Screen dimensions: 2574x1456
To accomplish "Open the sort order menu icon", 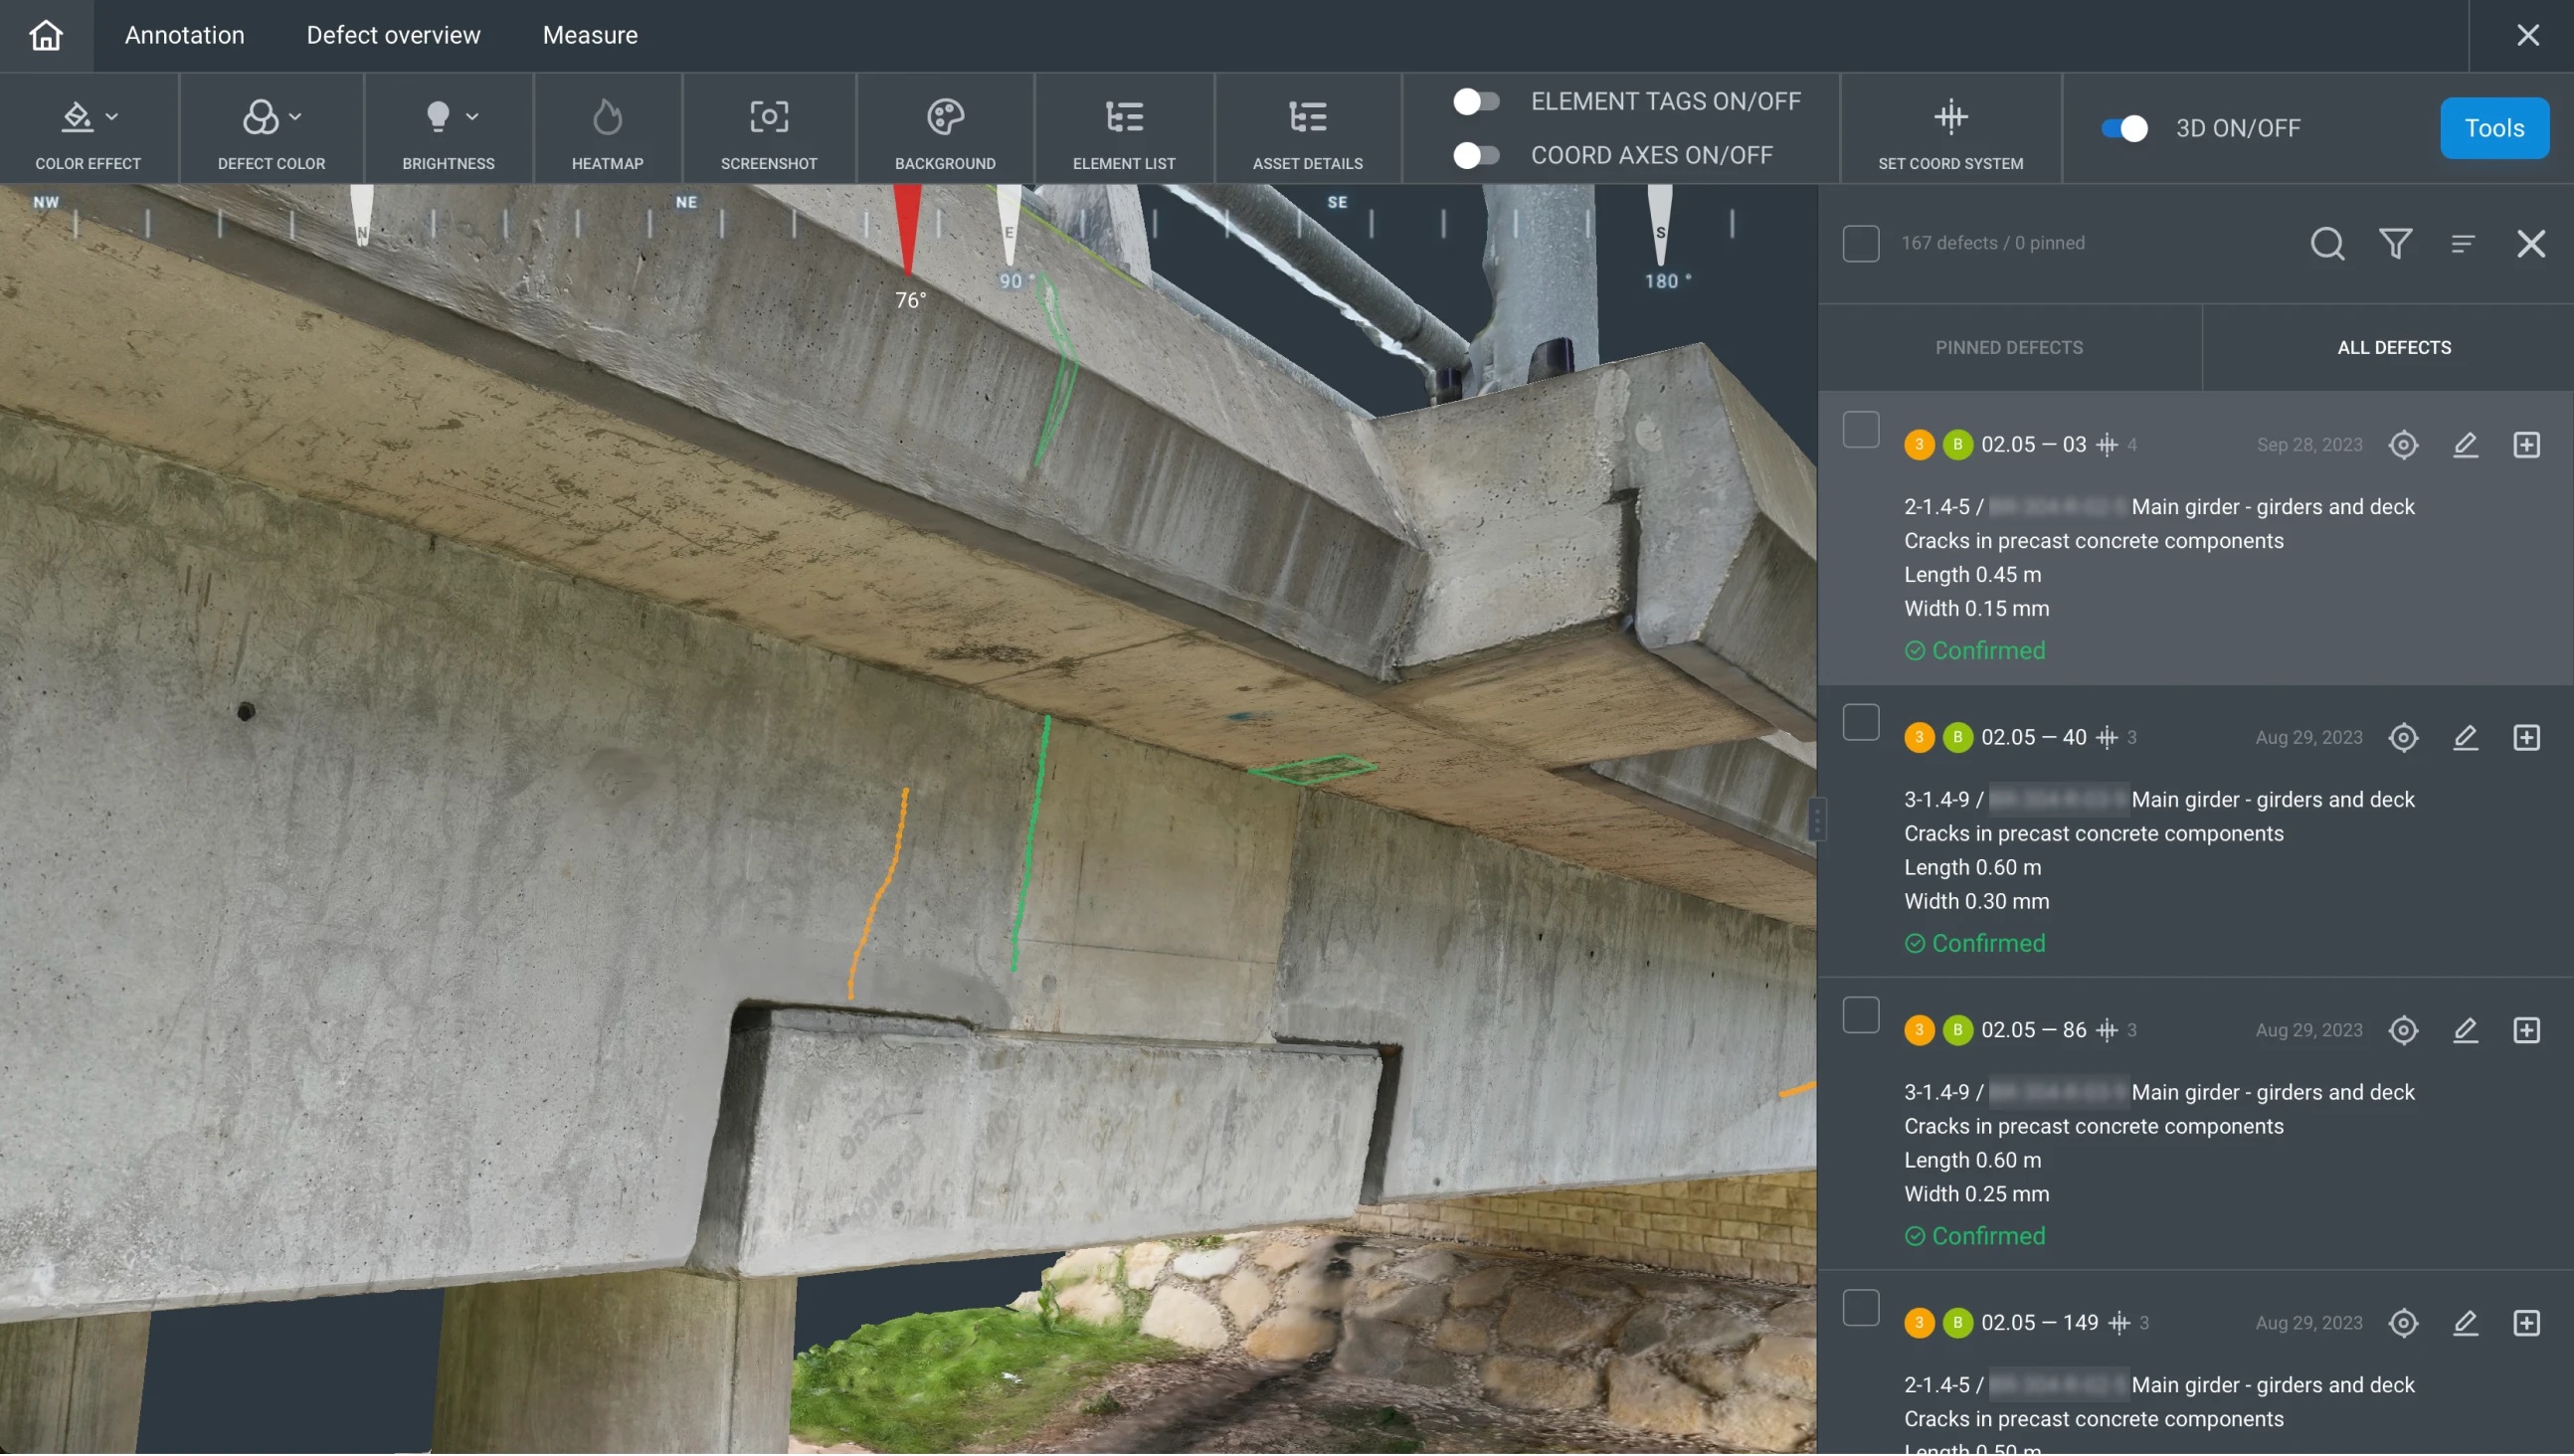I will (2462, 243).
